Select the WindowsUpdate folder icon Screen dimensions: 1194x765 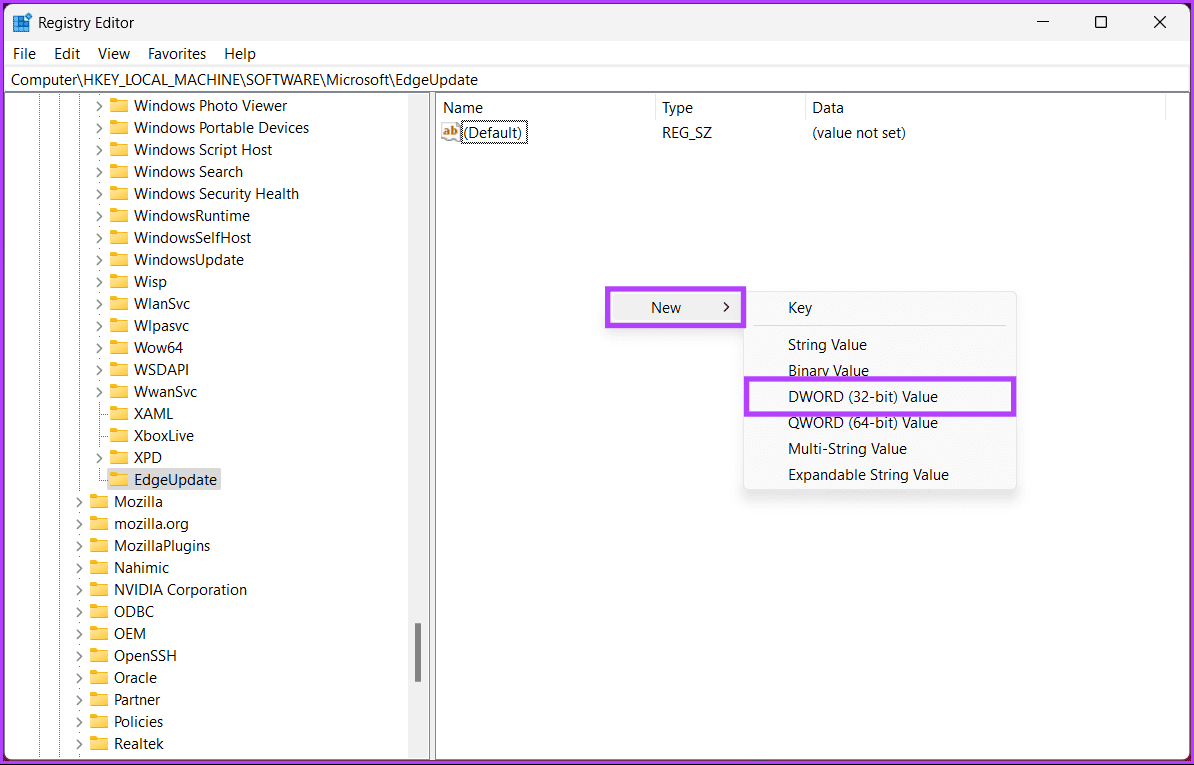click(119, 260)
